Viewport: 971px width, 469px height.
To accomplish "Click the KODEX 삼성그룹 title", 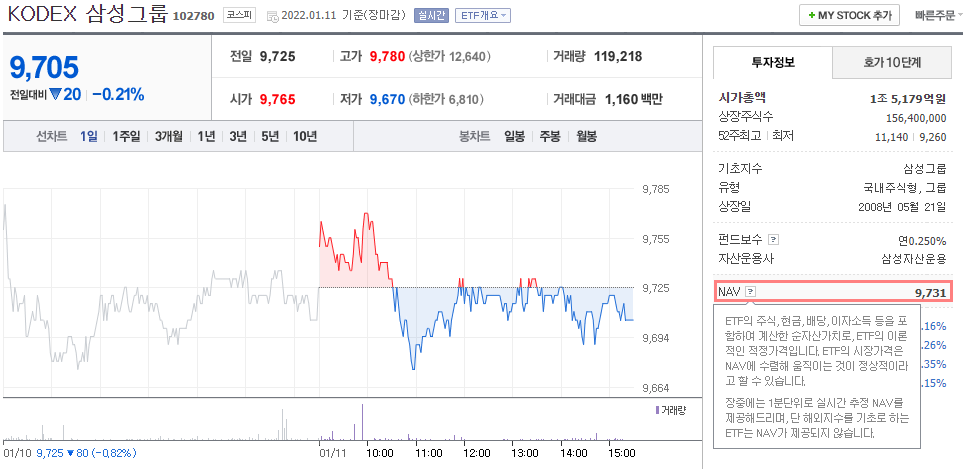I will (x=87, y=14).
